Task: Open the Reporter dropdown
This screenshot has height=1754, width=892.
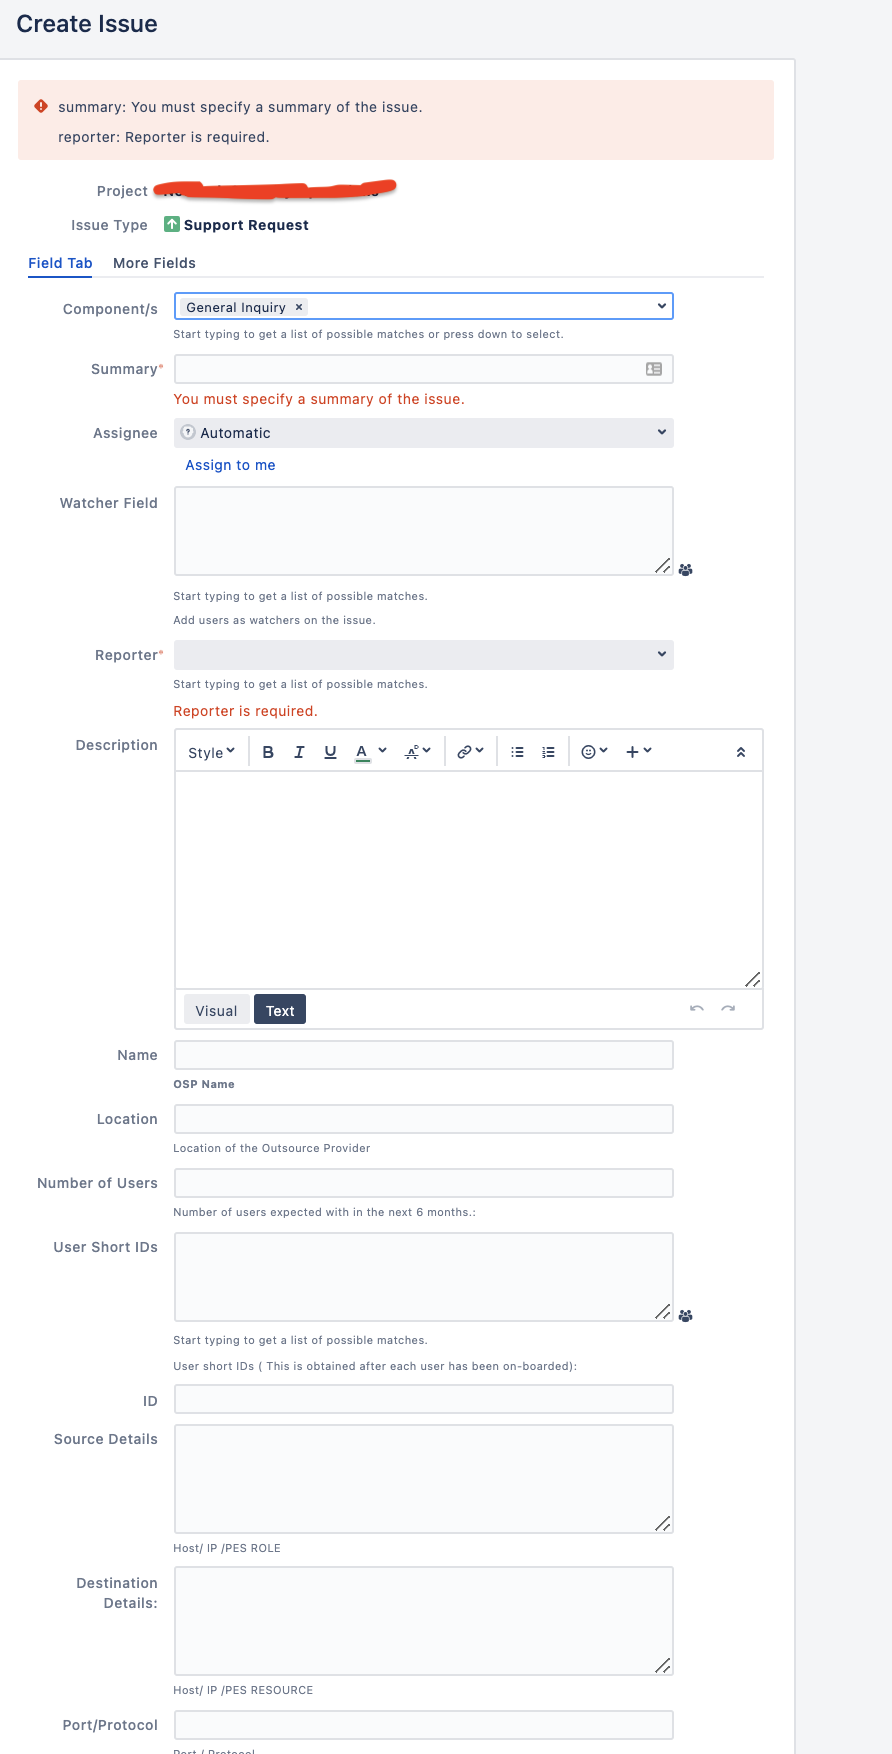Action: click(x=424, y=655)
